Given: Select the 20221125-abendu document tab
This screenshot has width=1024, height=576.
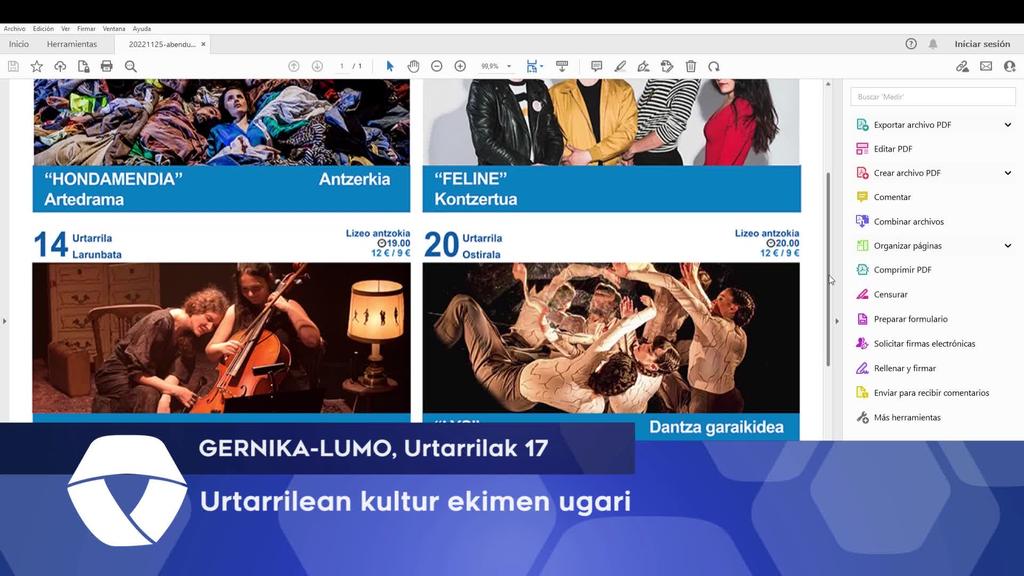Looking at the screenshot, I should pyautogui.click(x=162, y=44).
